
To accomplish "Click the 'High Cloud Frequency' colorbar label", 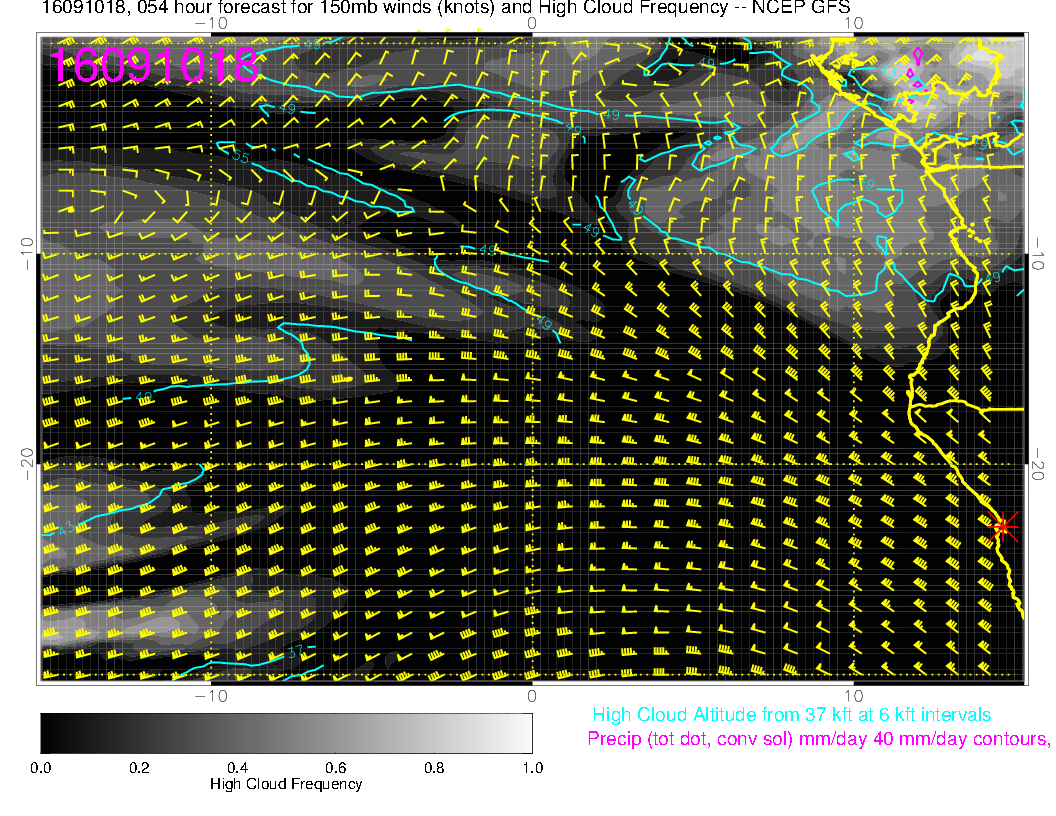I will tap(286, 784).
